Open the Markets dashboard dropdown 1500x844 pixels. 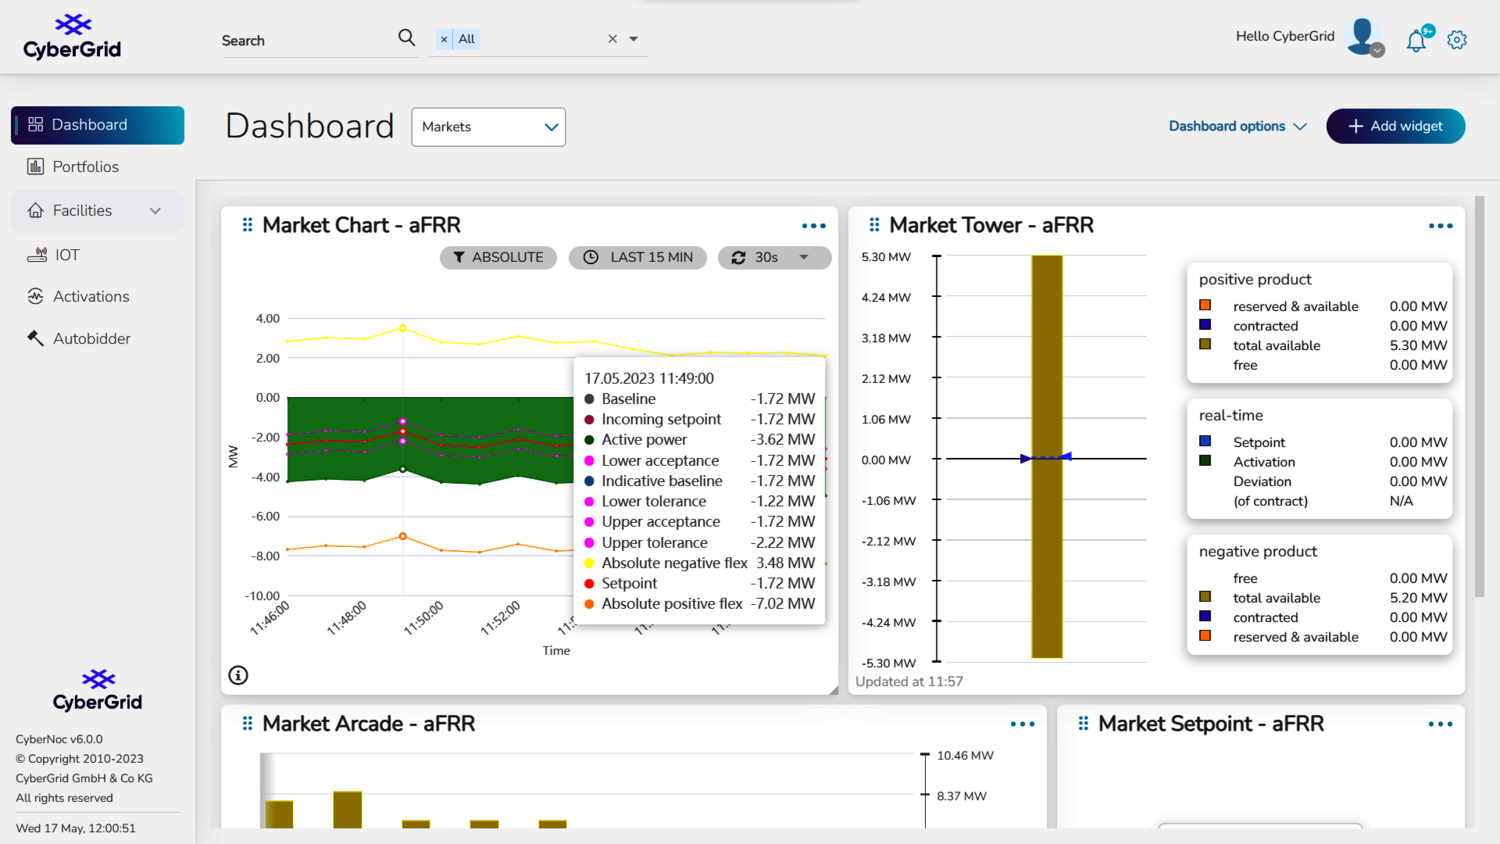pos(488,127)
